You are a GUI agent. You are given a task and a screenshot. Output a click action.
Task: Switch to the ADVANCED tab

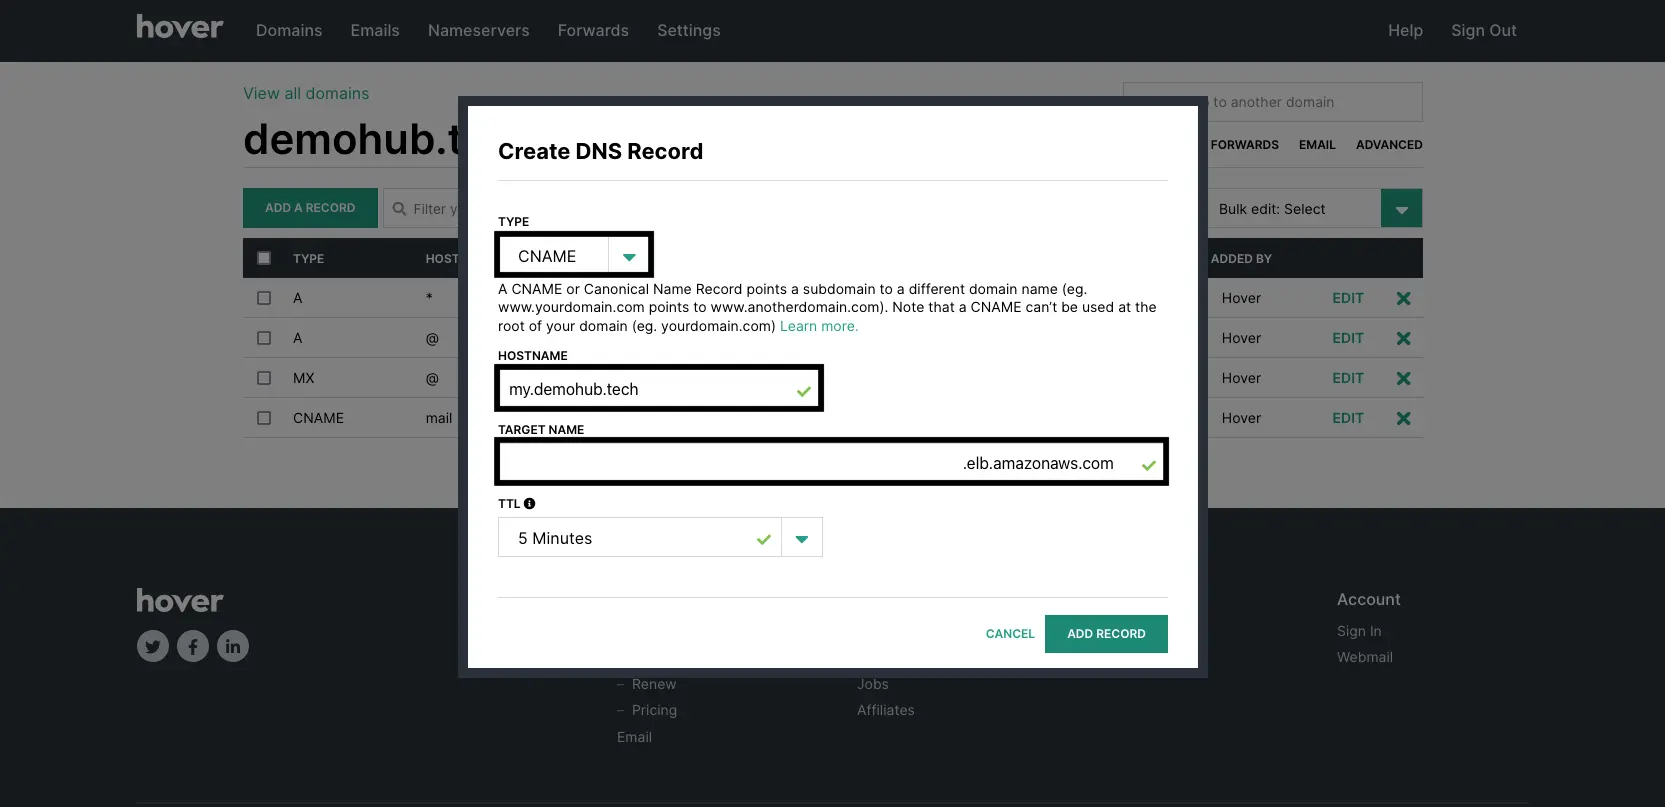click(1389, 145)
